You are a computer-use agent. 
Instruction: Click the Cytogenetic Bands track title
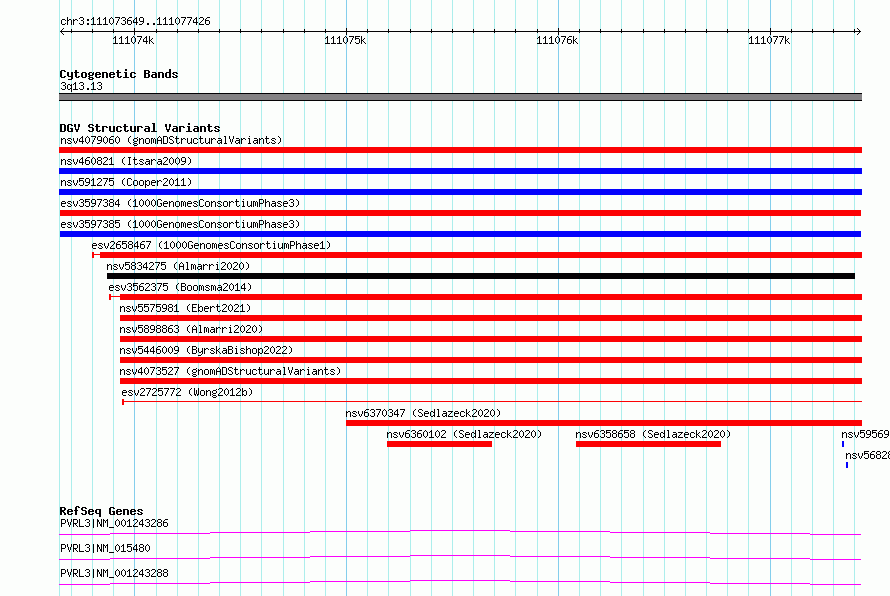(x=119, y=74)
